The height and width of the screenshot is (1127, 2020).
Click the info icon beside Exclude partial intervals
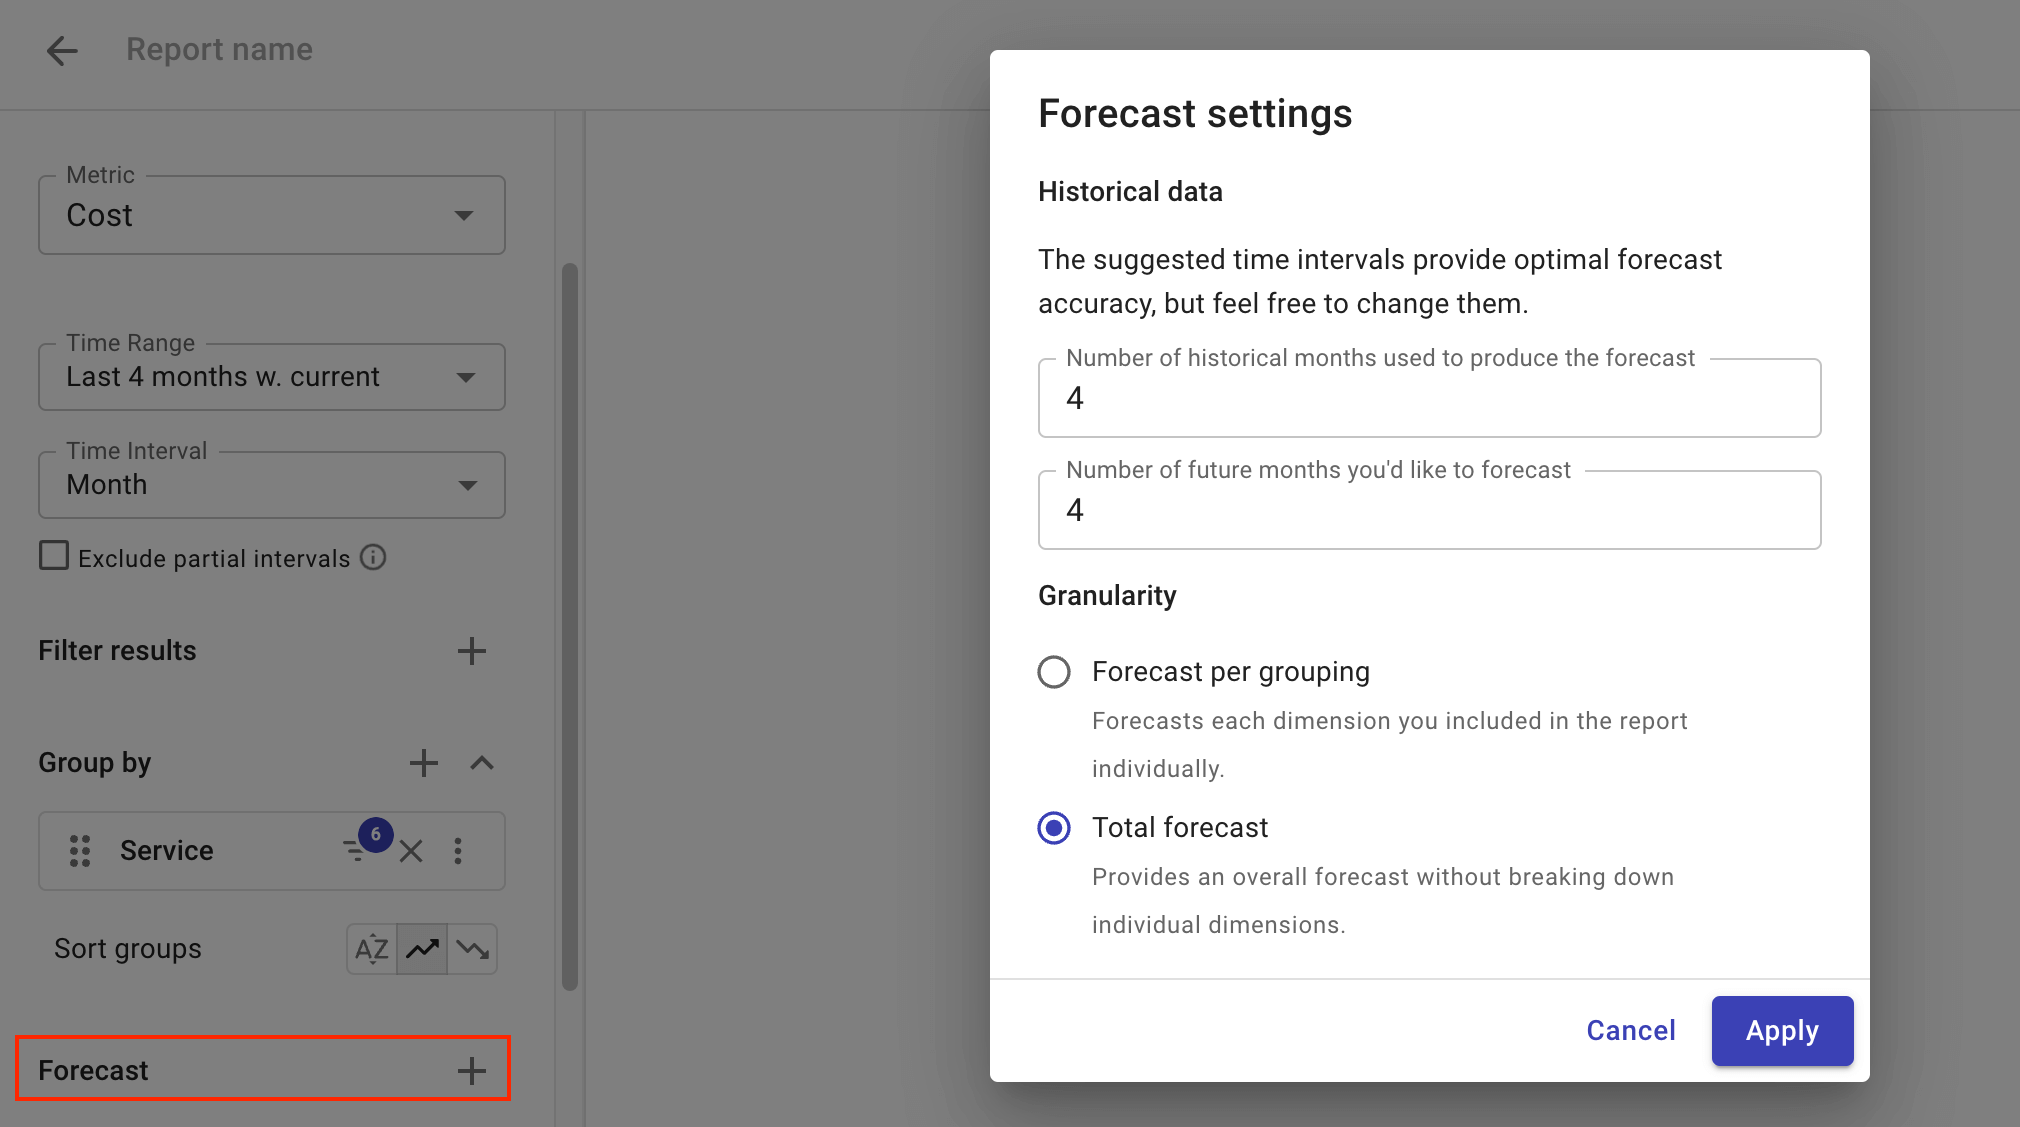[372, 557]
